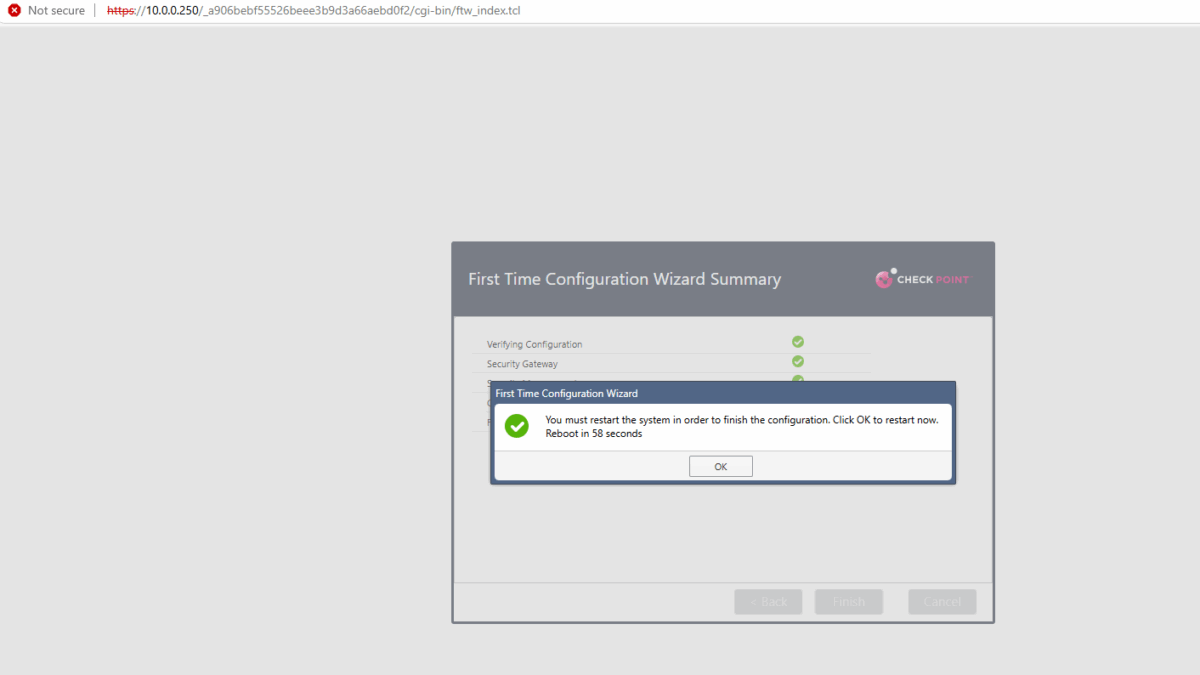This screenshot has width=1200, height=675.
Task: Click the disabled Cancel button
Action: coord(941,601)
